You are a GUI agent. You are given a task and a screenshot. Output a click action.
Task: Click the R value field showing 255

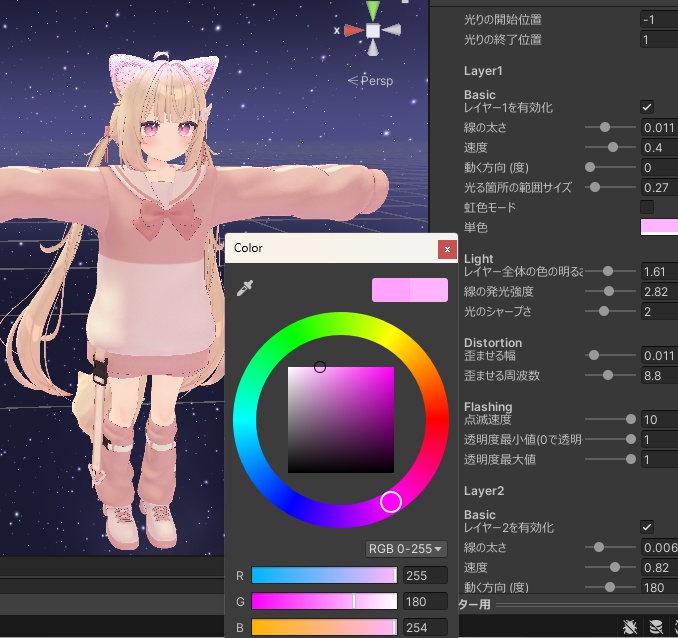tap(425, 575)
